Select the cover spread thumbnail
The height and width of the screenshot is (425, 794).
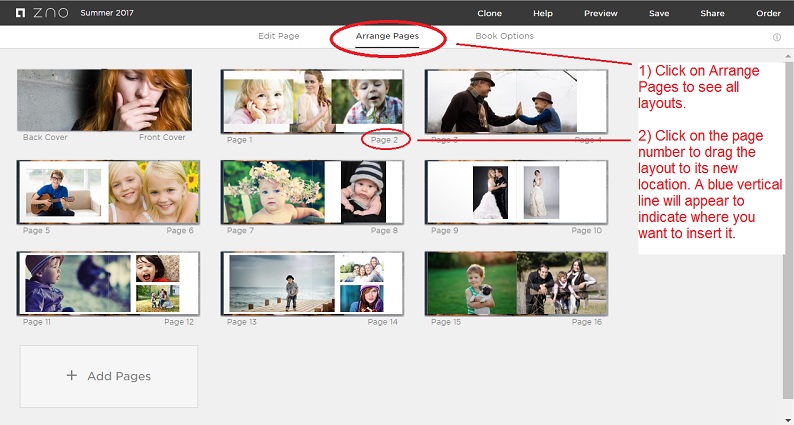[x=104, y=100]
